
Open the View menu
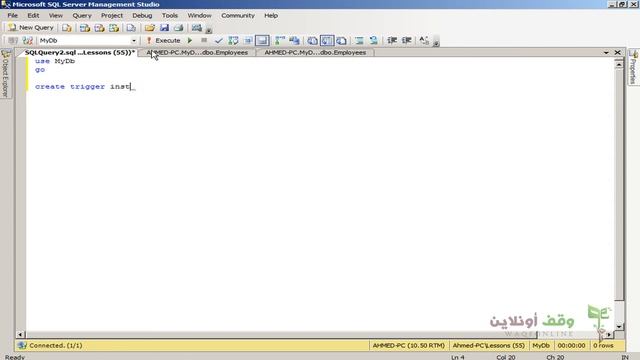coord(56,16)
